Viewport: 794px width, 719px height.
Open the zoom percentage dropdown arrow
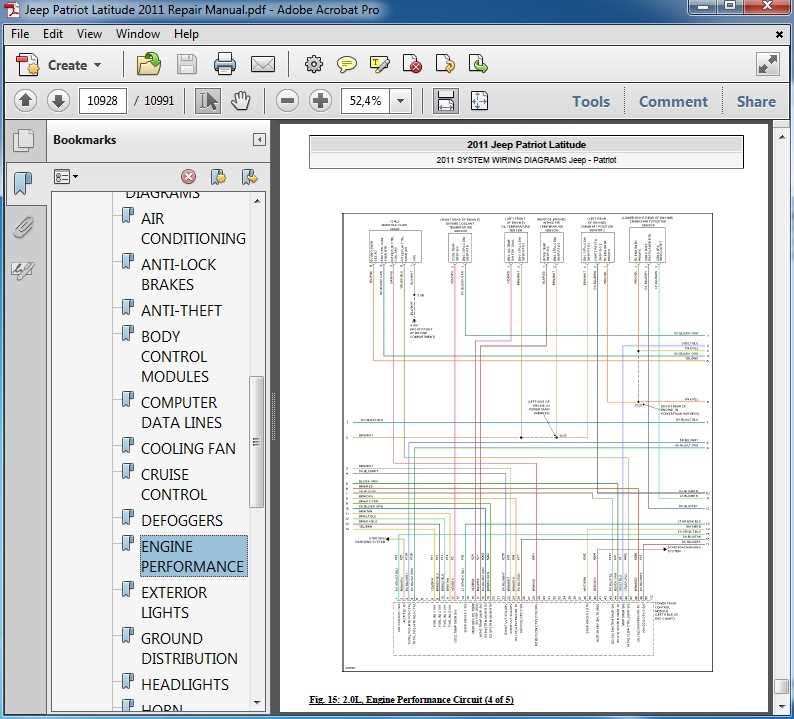tap(401, 101)
